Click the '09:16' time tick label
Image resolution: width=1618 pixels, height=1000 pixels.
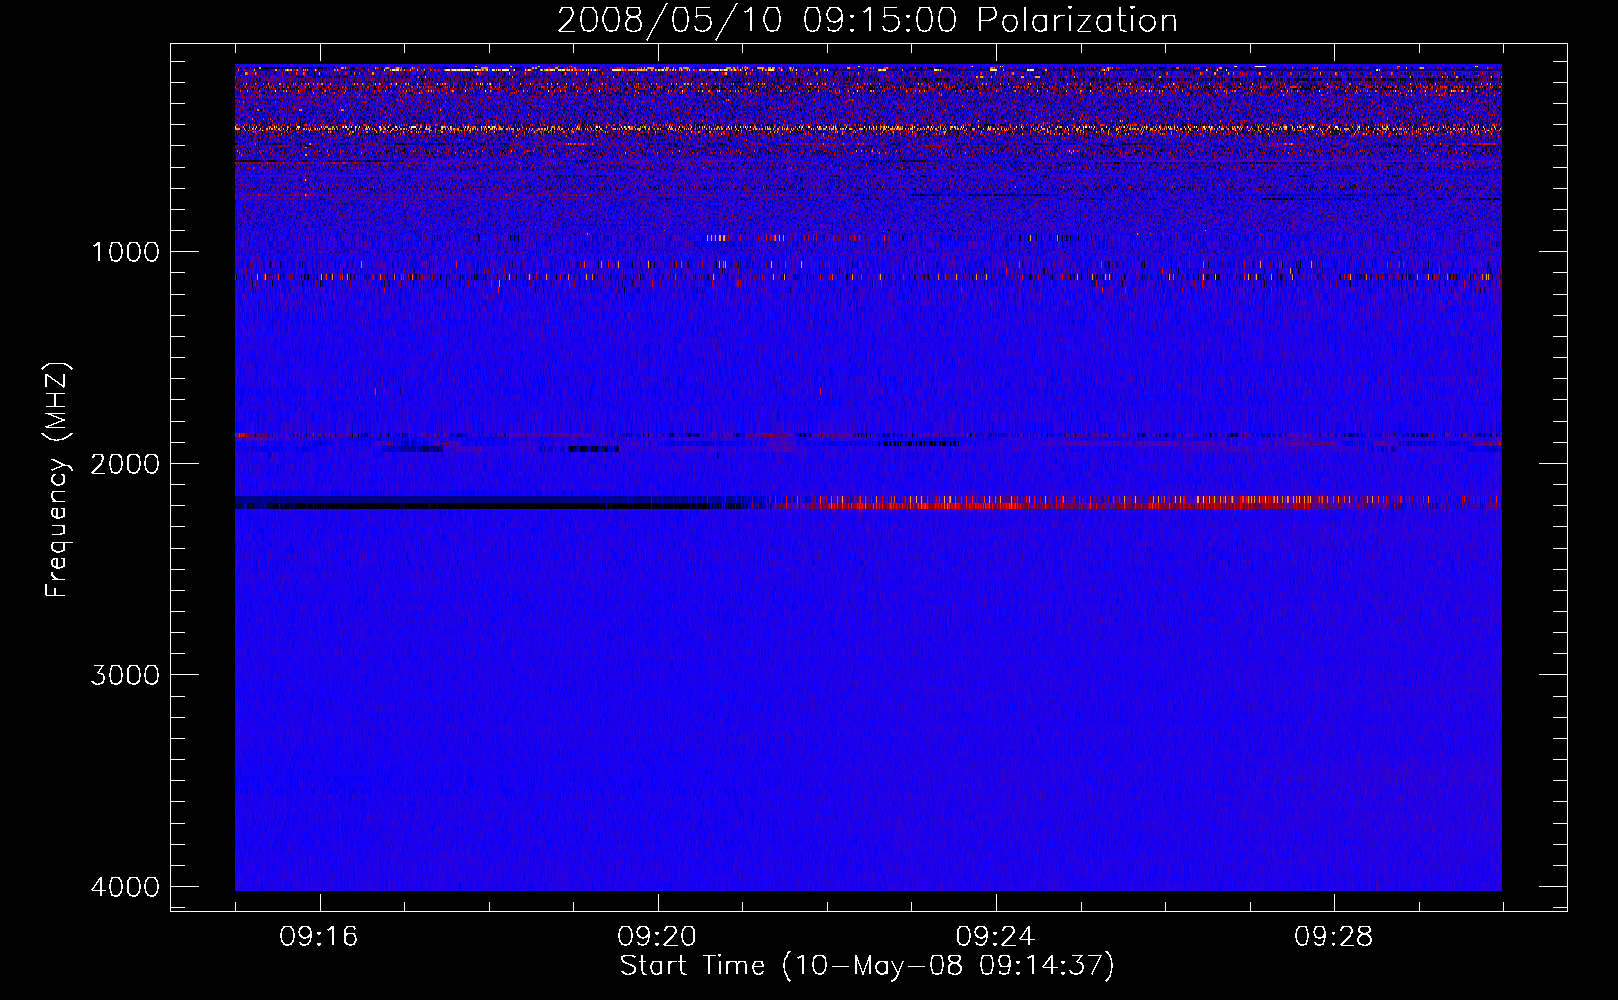pos(319,936)
